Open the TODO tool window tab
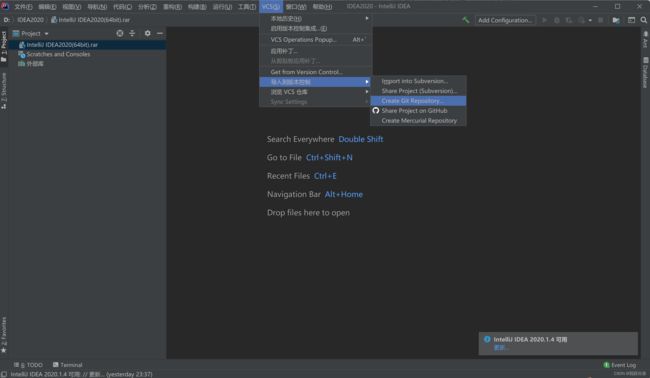This screenshot has width=650, height=378. pyautogui.click(x=28, y=365)
